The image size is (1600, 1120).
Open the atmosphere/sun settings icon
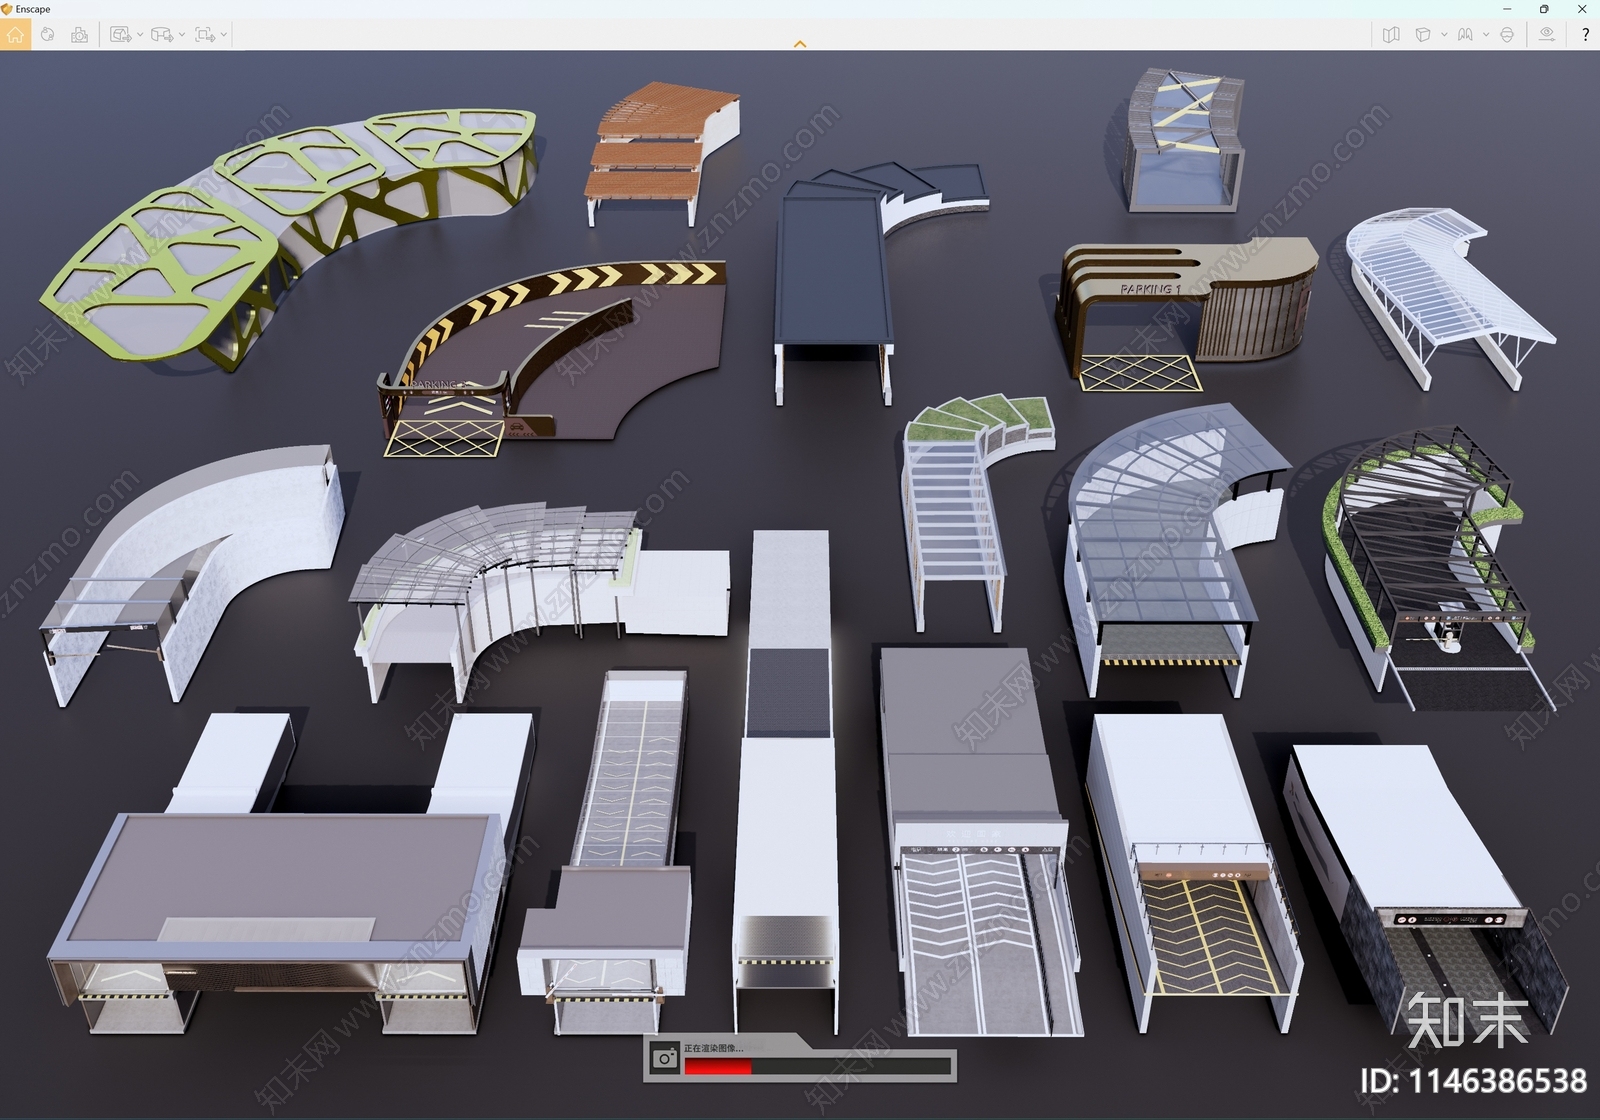[47, 34]
